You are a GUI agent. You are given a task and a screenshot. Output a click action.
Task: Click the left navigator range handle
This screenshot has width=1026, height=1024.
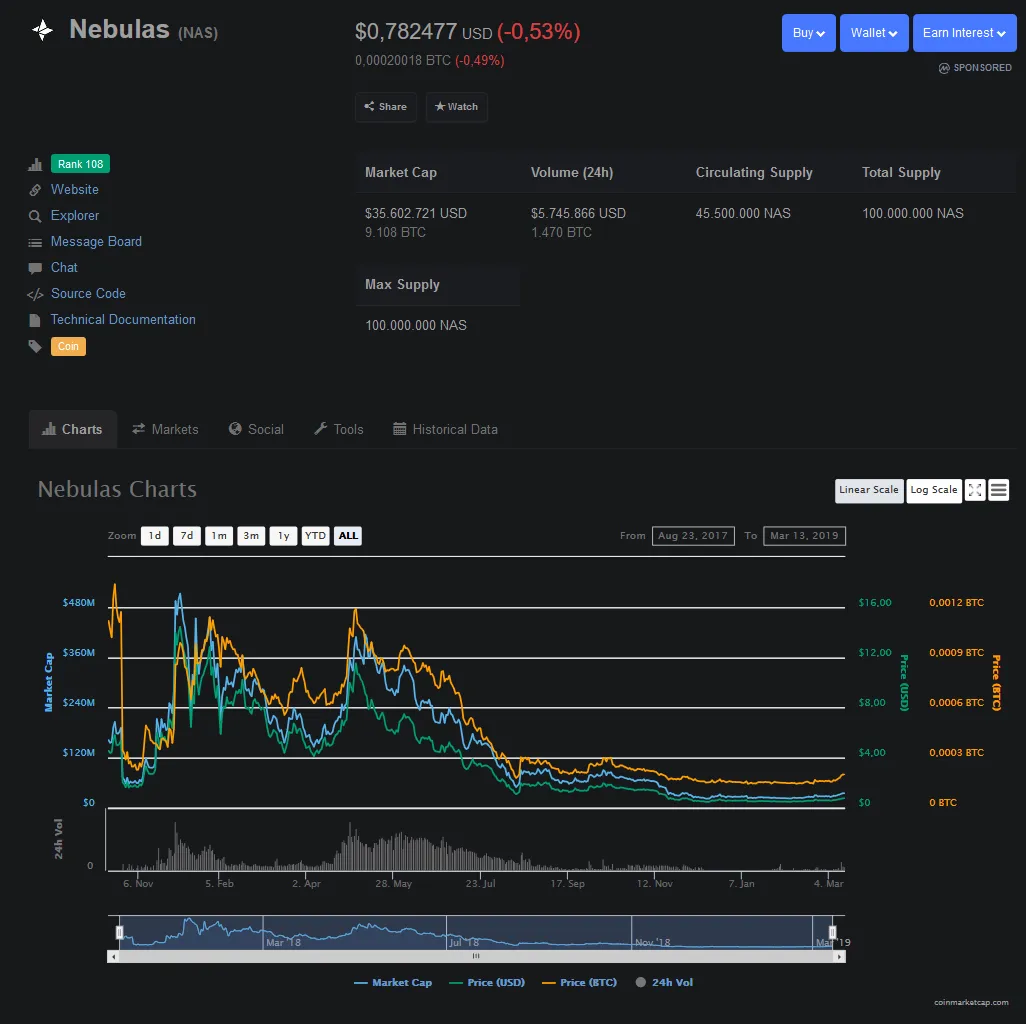pyautogui.click(x=120, y=932)
